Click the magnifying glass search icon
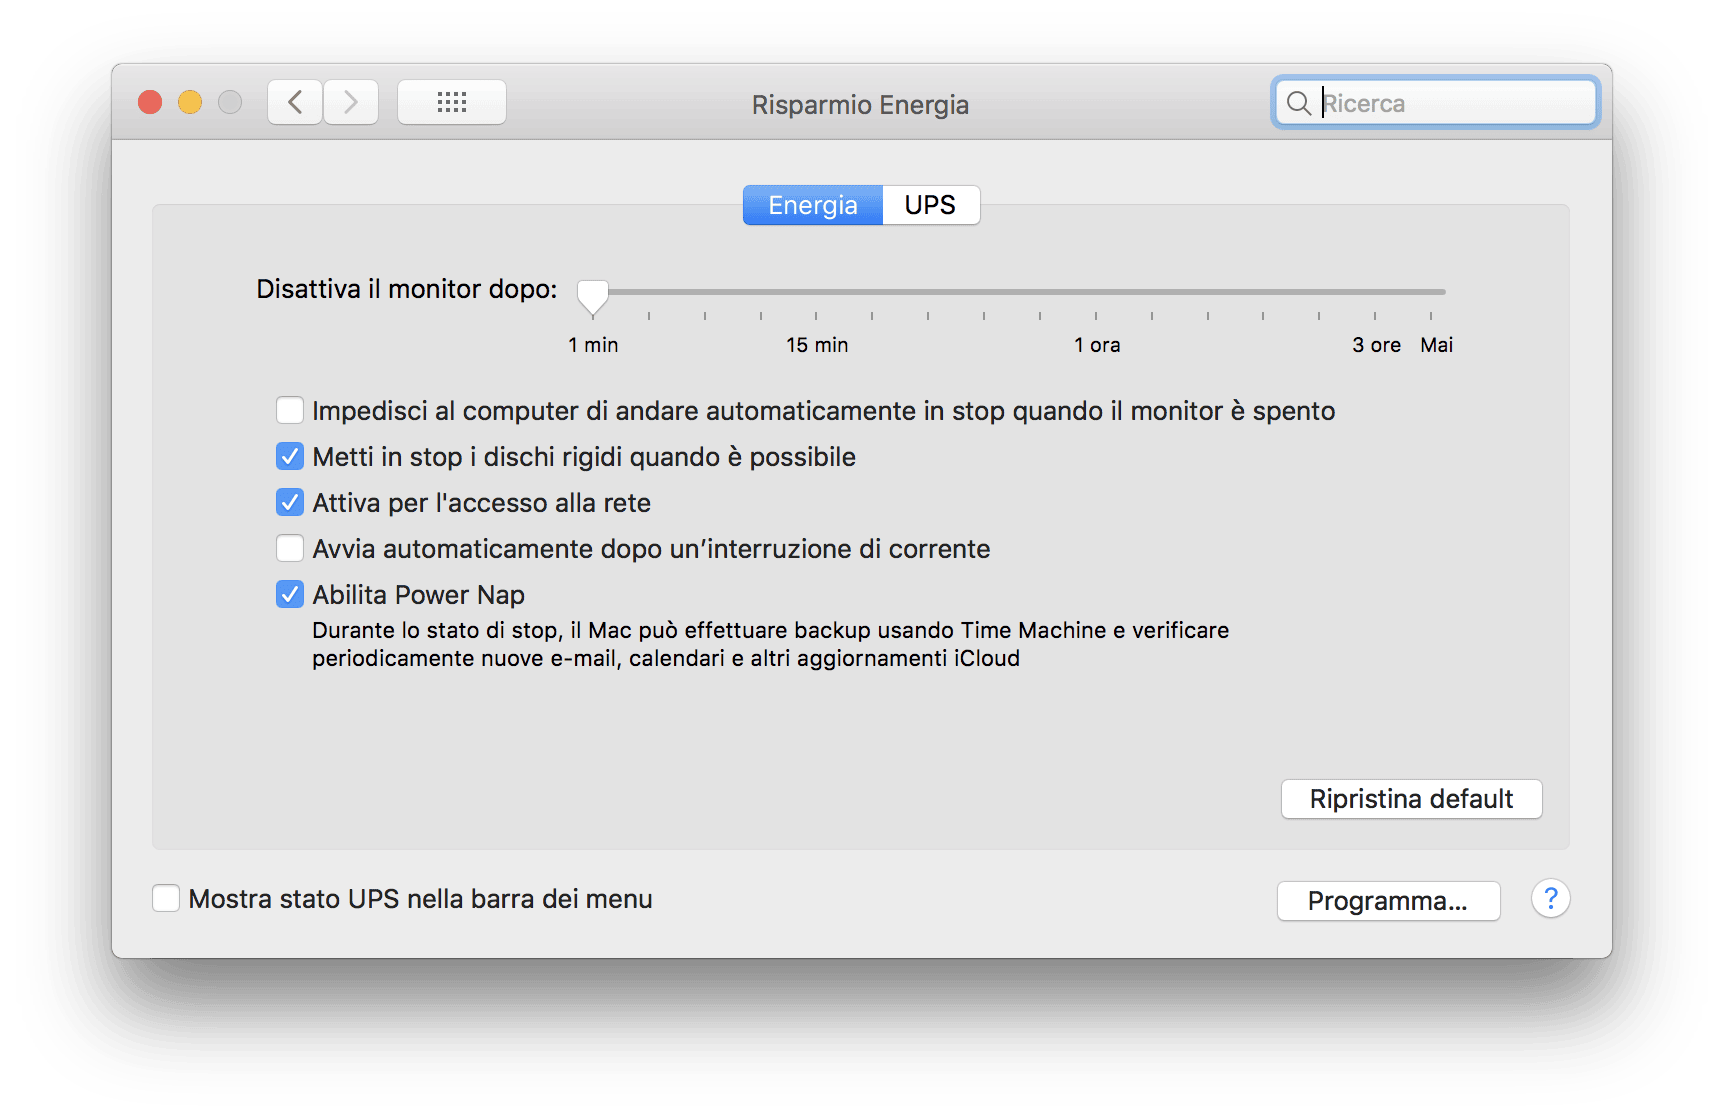 click(x=1298, y=103)
